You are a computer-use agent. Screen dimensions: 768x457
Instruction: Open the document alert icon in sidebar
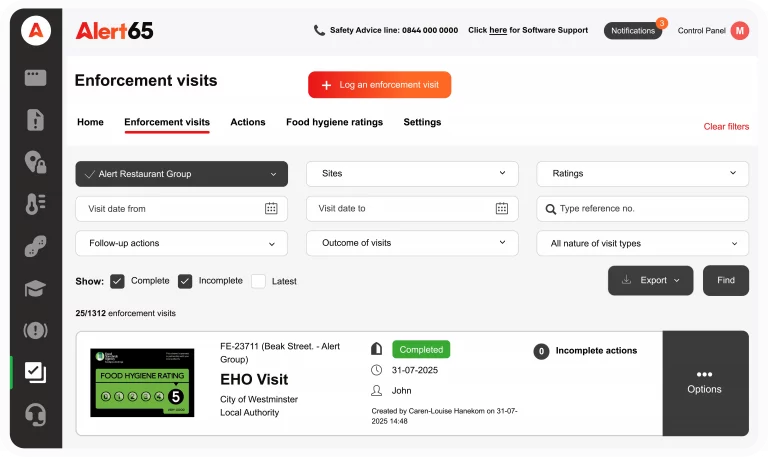pyautogui.click(x=36, y=119)
